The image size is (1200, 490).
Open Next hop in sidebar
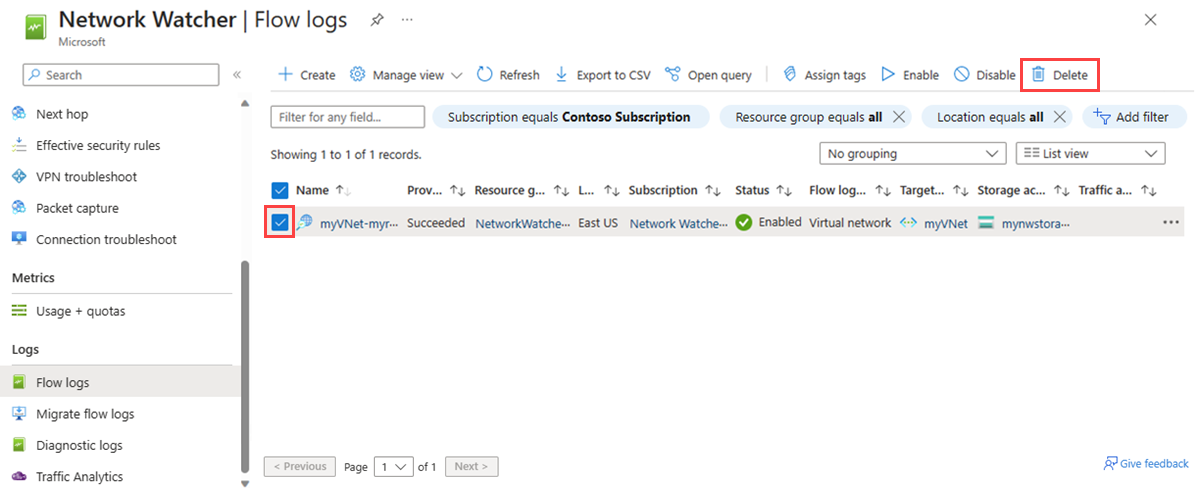click(62, 114)
